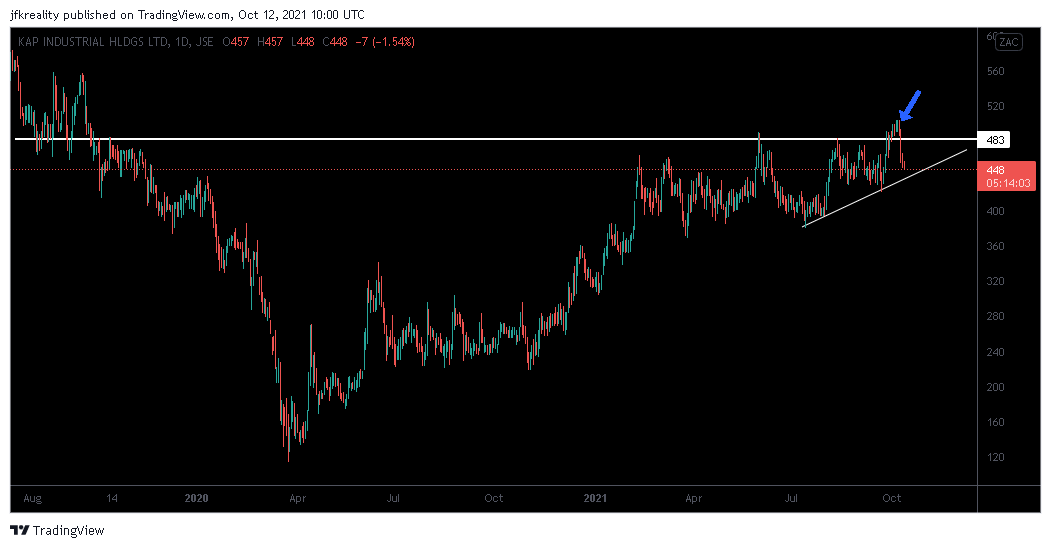This screenshot has width=1051, height=548.
Task: Click the open value O457 in the legend
Action: click(235, 42)
